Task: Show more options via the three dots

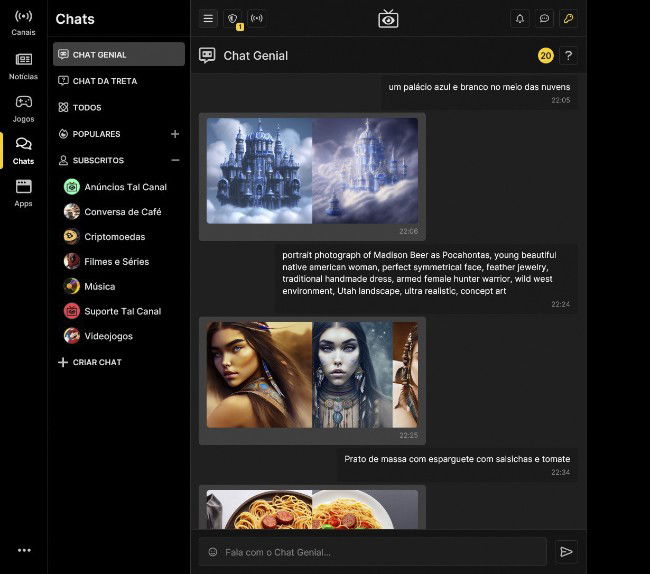Action: [24, 549]
